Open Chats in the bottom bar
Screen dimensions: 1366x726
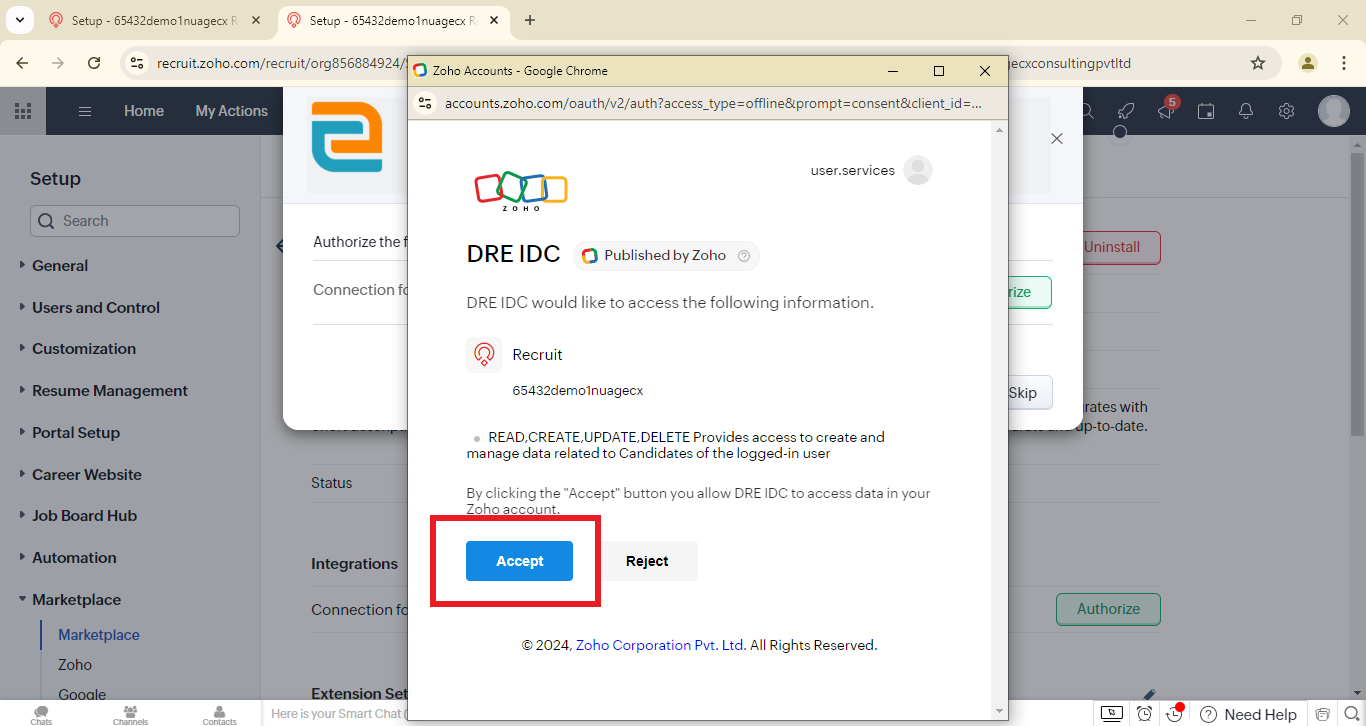[41, 714]
